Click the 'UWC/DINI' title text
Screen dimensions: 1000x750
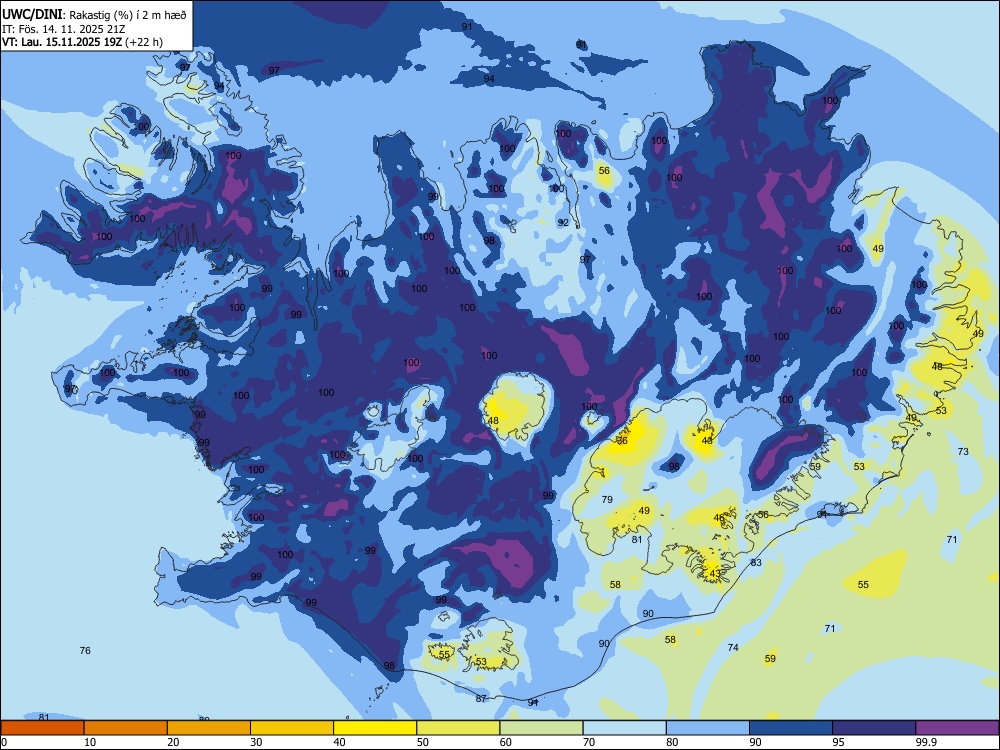[33, 14]
